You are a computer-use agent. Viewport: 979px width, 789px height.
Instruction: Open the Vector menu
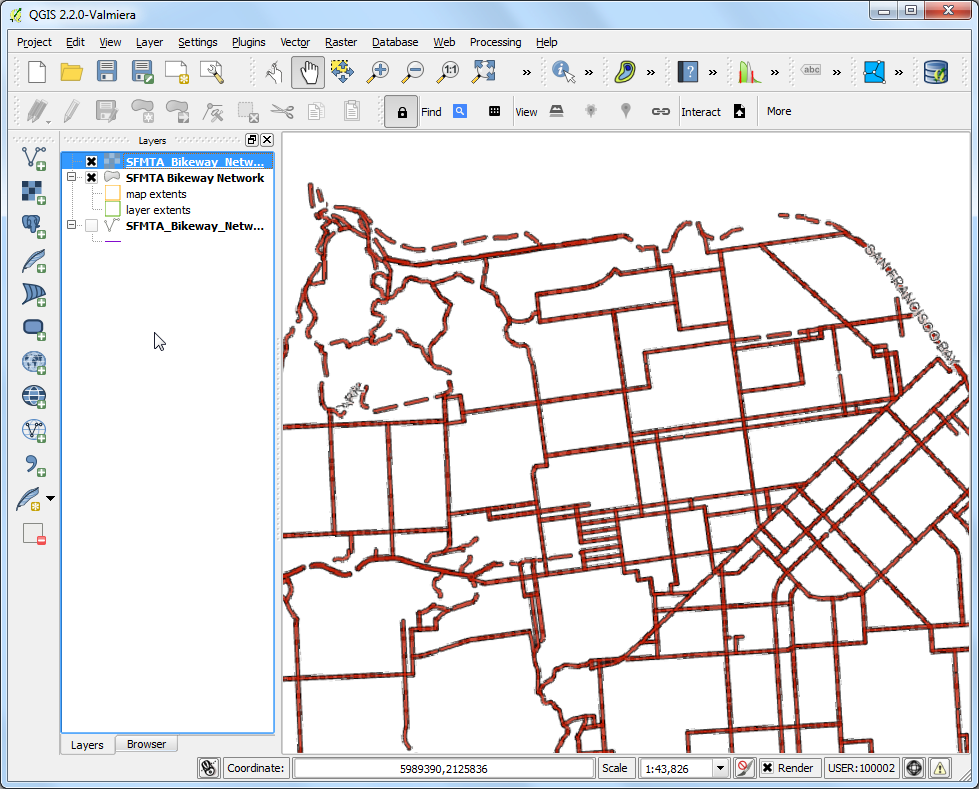(x=295, y=42)
